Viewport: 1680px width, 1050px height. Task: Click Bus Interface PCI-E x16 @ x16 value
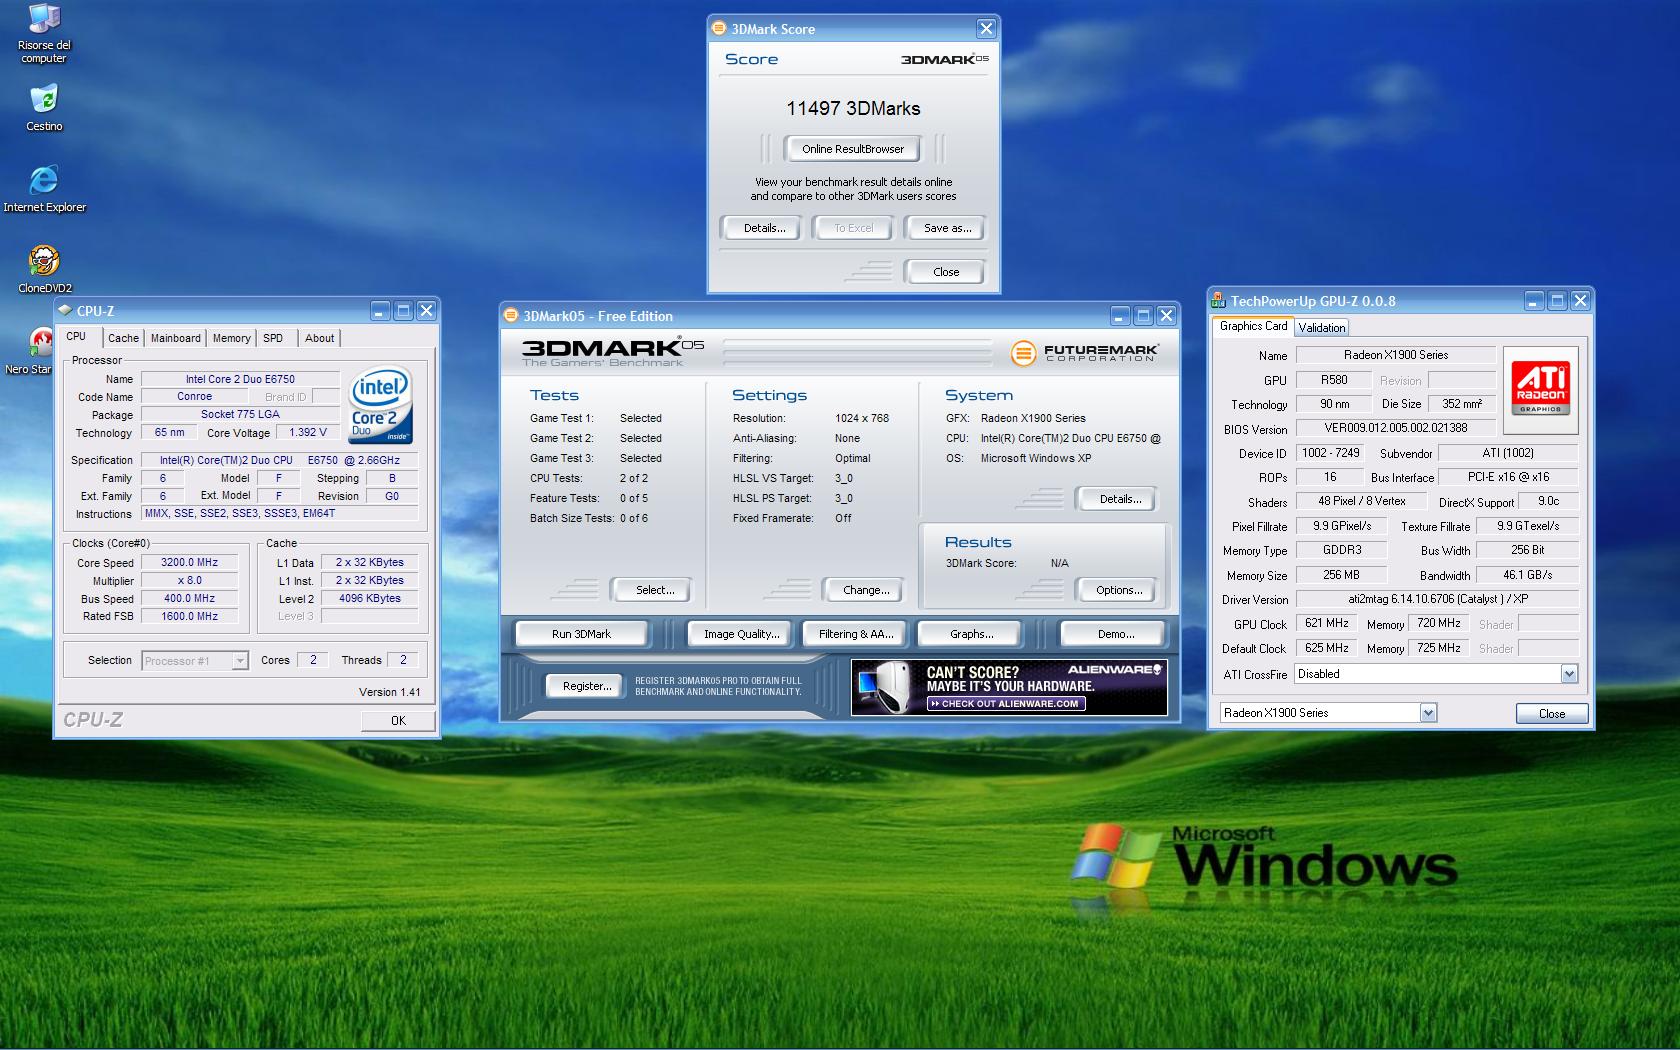click(x=1508, y=477)
